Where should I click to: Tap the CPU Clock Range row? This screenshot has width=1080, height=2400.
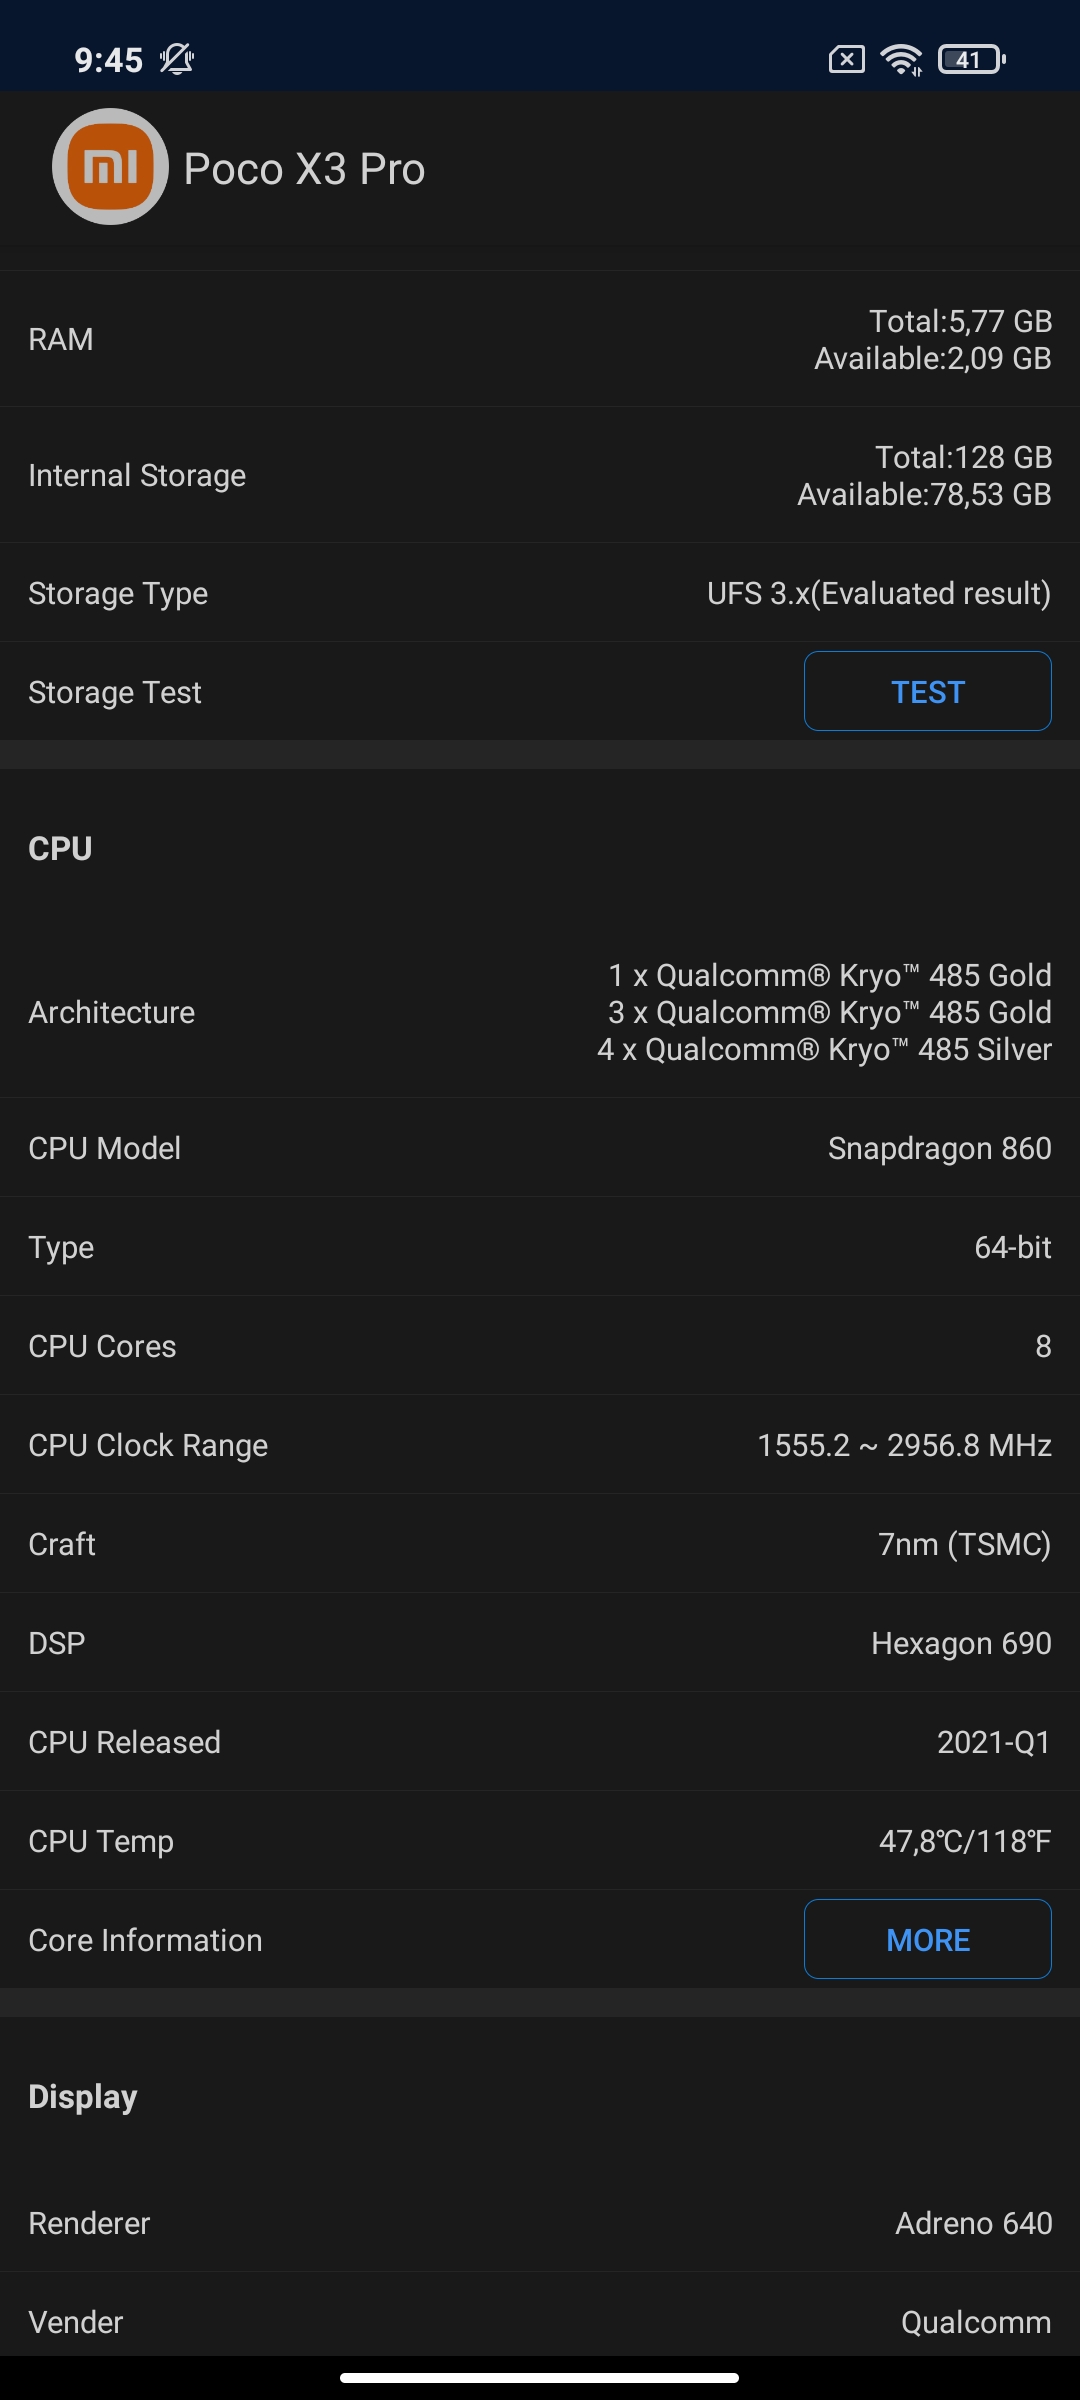[540, 1445]
